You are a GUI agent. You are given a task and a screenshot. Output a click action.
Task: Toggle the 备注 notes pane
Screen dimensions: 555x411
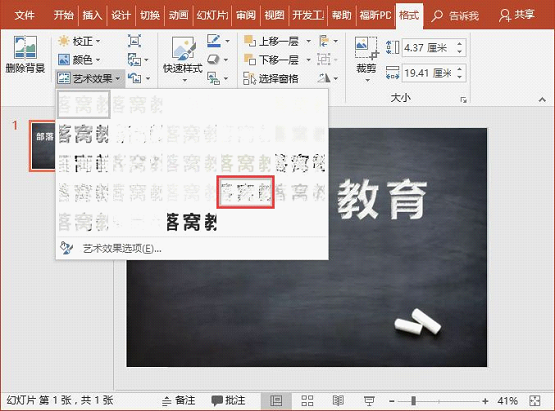click(179, 401)
